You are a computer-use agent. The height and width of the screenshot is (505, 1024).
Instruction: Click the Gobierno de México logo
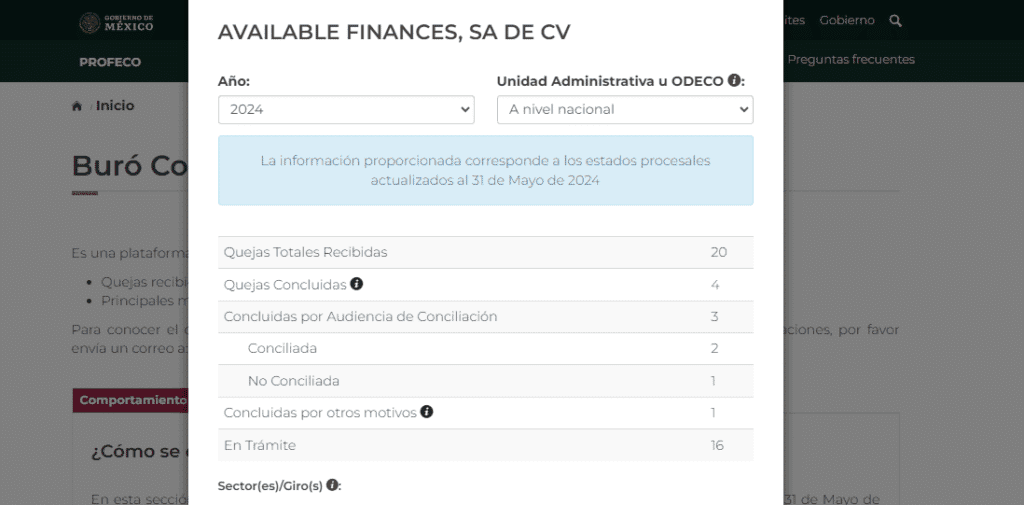(117, 22)
